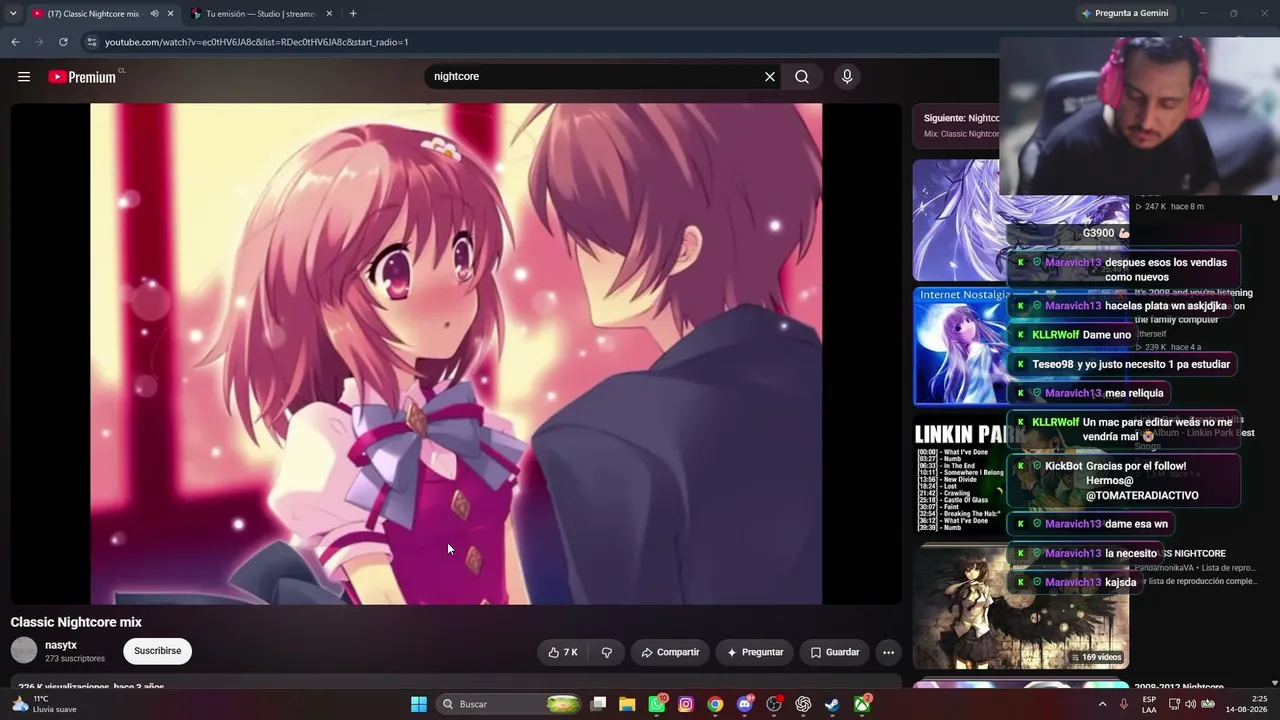
Task: Open the 169 videos playlist thumbnail
Action: [1020, 608]
